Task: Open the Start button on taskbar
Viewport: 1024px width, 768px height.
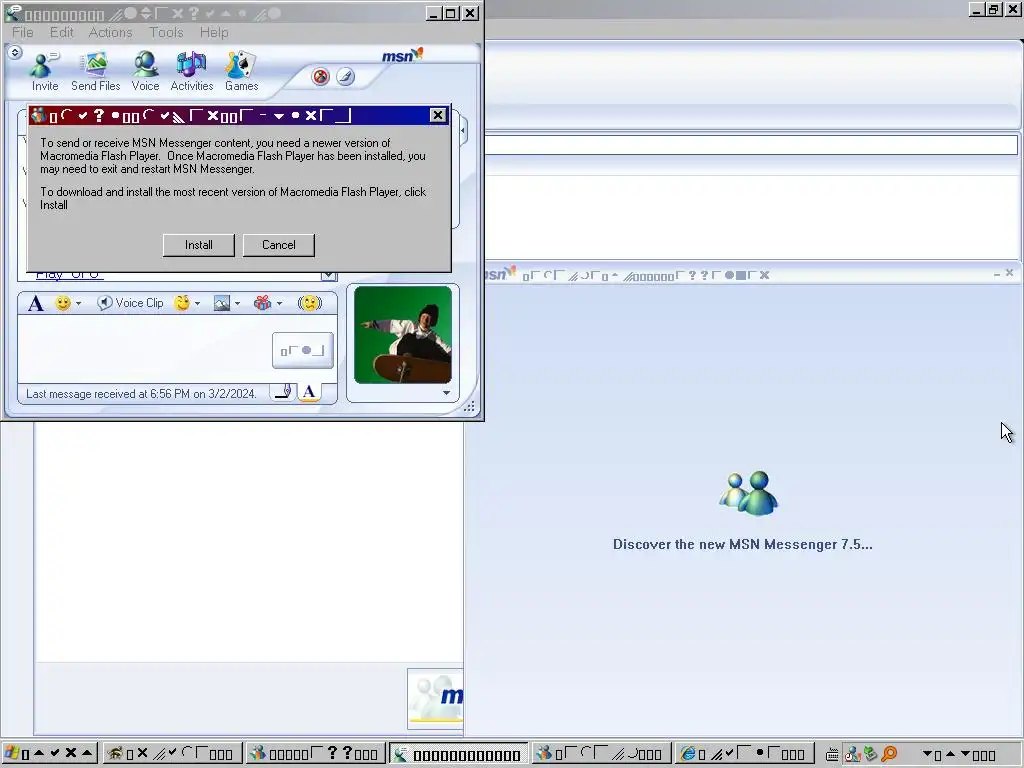Action: pos(50,754)
